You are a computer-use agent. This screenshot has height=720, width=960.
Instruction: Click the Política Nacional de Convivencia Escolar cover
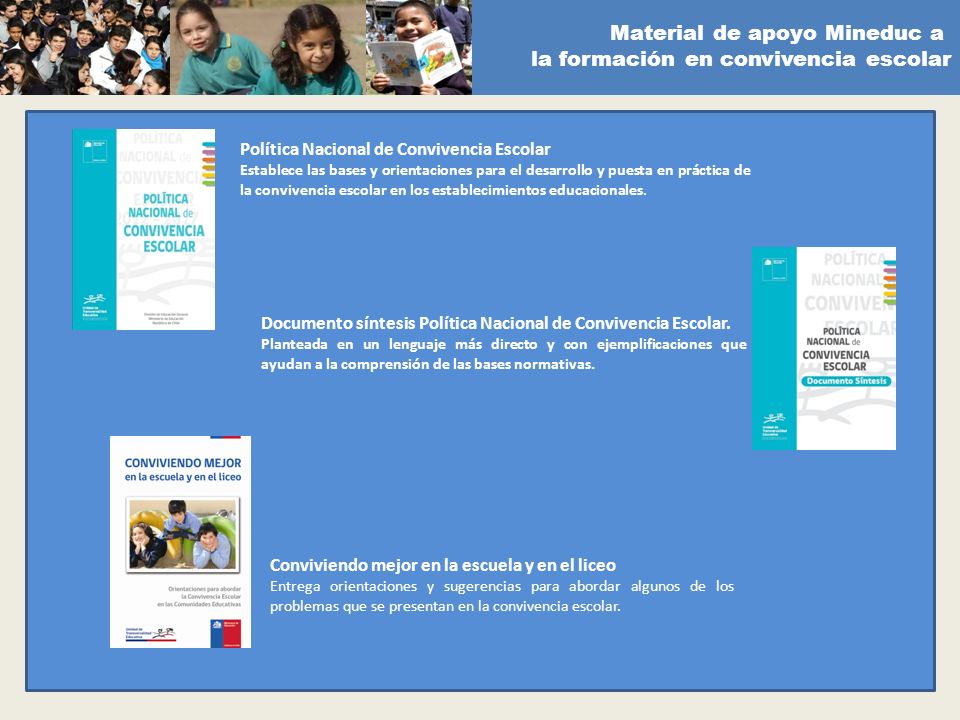coord(144,229)
